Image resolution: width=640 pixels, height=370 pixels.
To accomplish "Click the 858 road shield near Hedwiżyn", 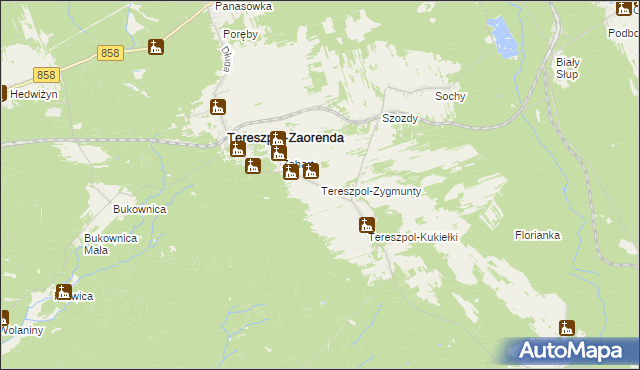I will [x=46, y=75].
